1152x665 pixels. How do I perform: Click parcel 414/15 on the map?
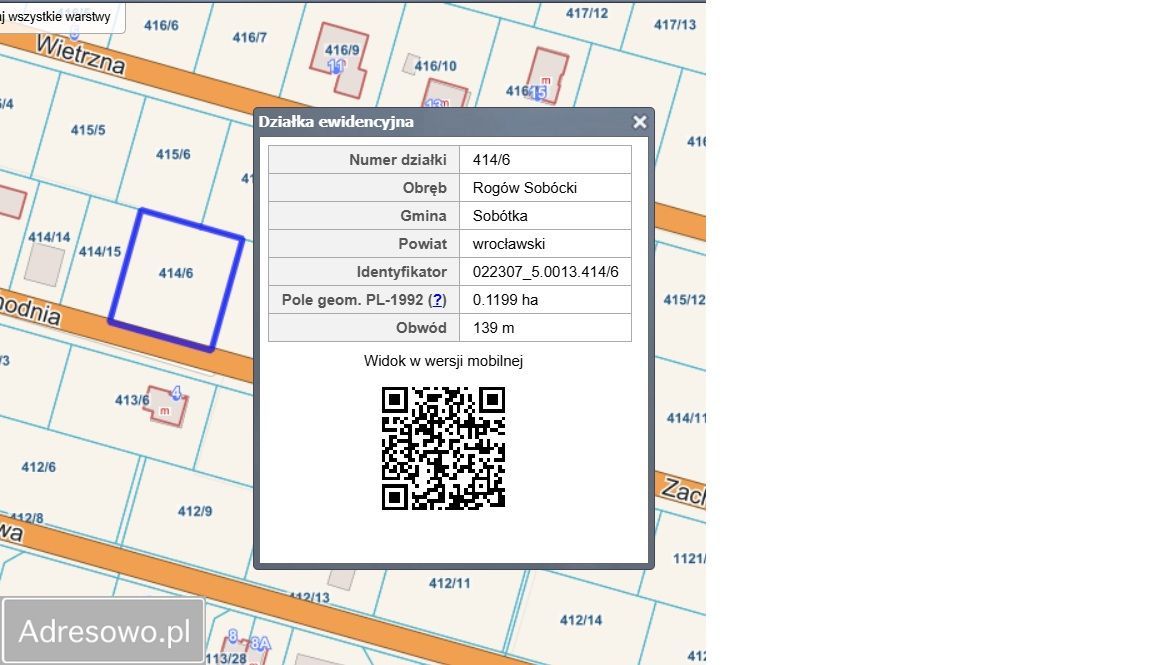point(100,251)
